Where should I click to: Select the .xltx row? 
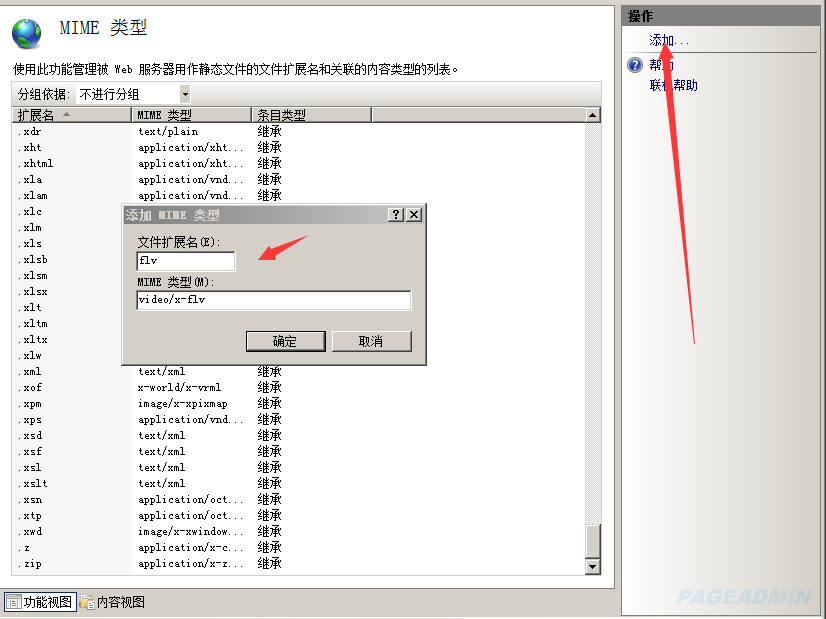67,339
